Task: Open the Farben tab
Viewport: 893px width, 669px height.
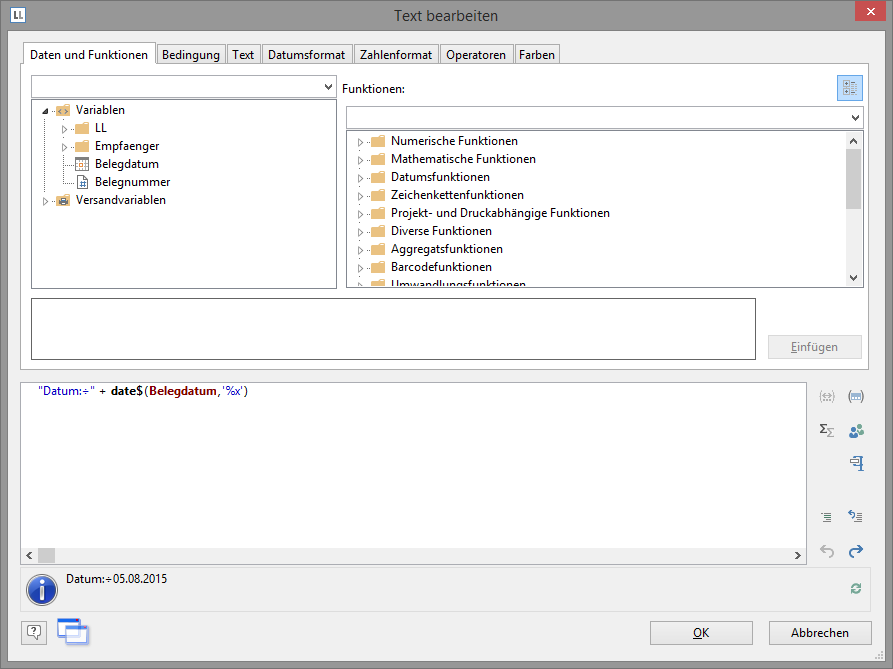Action: click(x=537, y=55)
